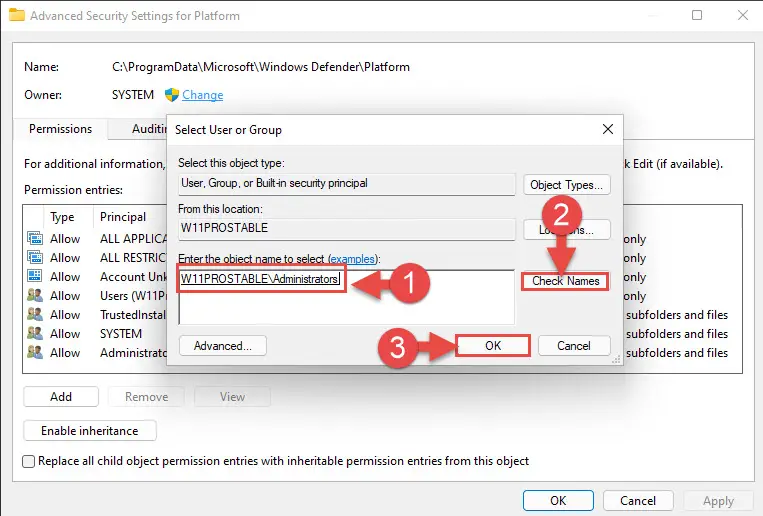This screenshot has width=763, height=516.
Task: Click the Principal column header
Action: (123, 217)
